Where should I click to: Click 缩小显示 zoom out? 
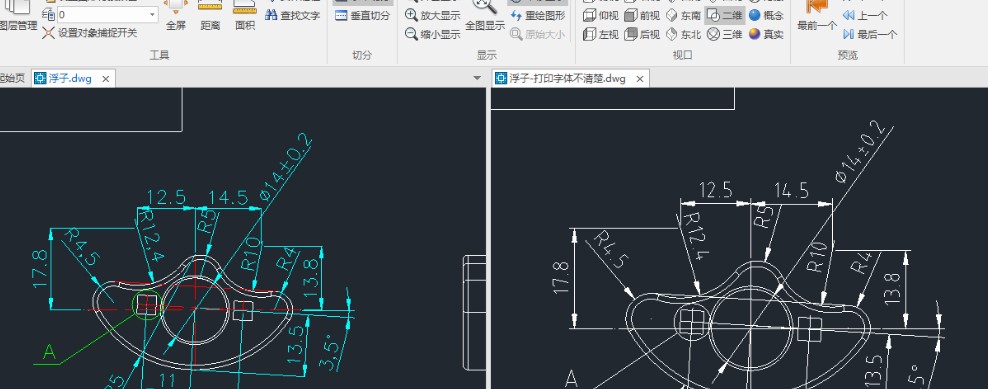pyautogui.click(x=432, y=35)
